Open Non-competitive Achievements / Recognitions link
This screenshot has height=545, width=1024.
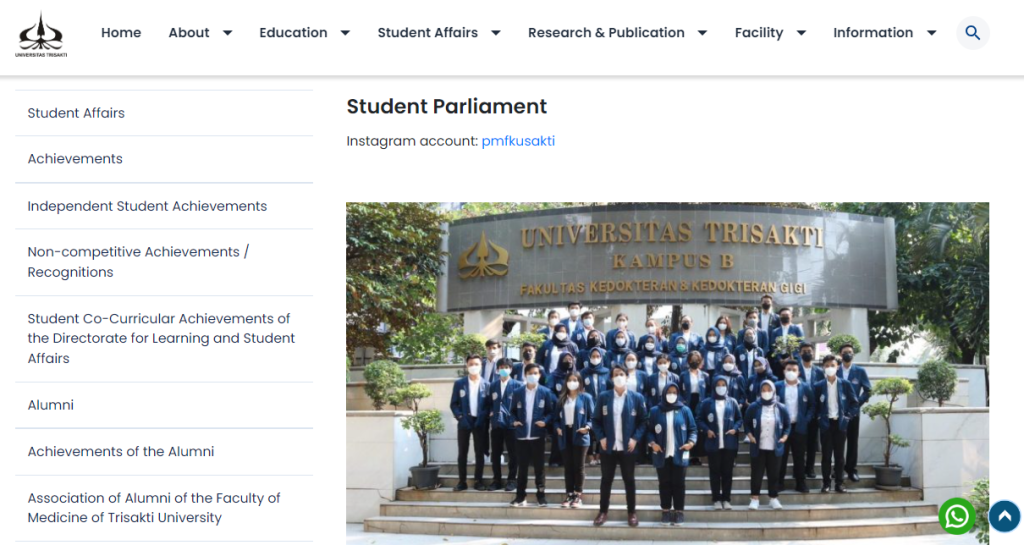pos(164,262)
